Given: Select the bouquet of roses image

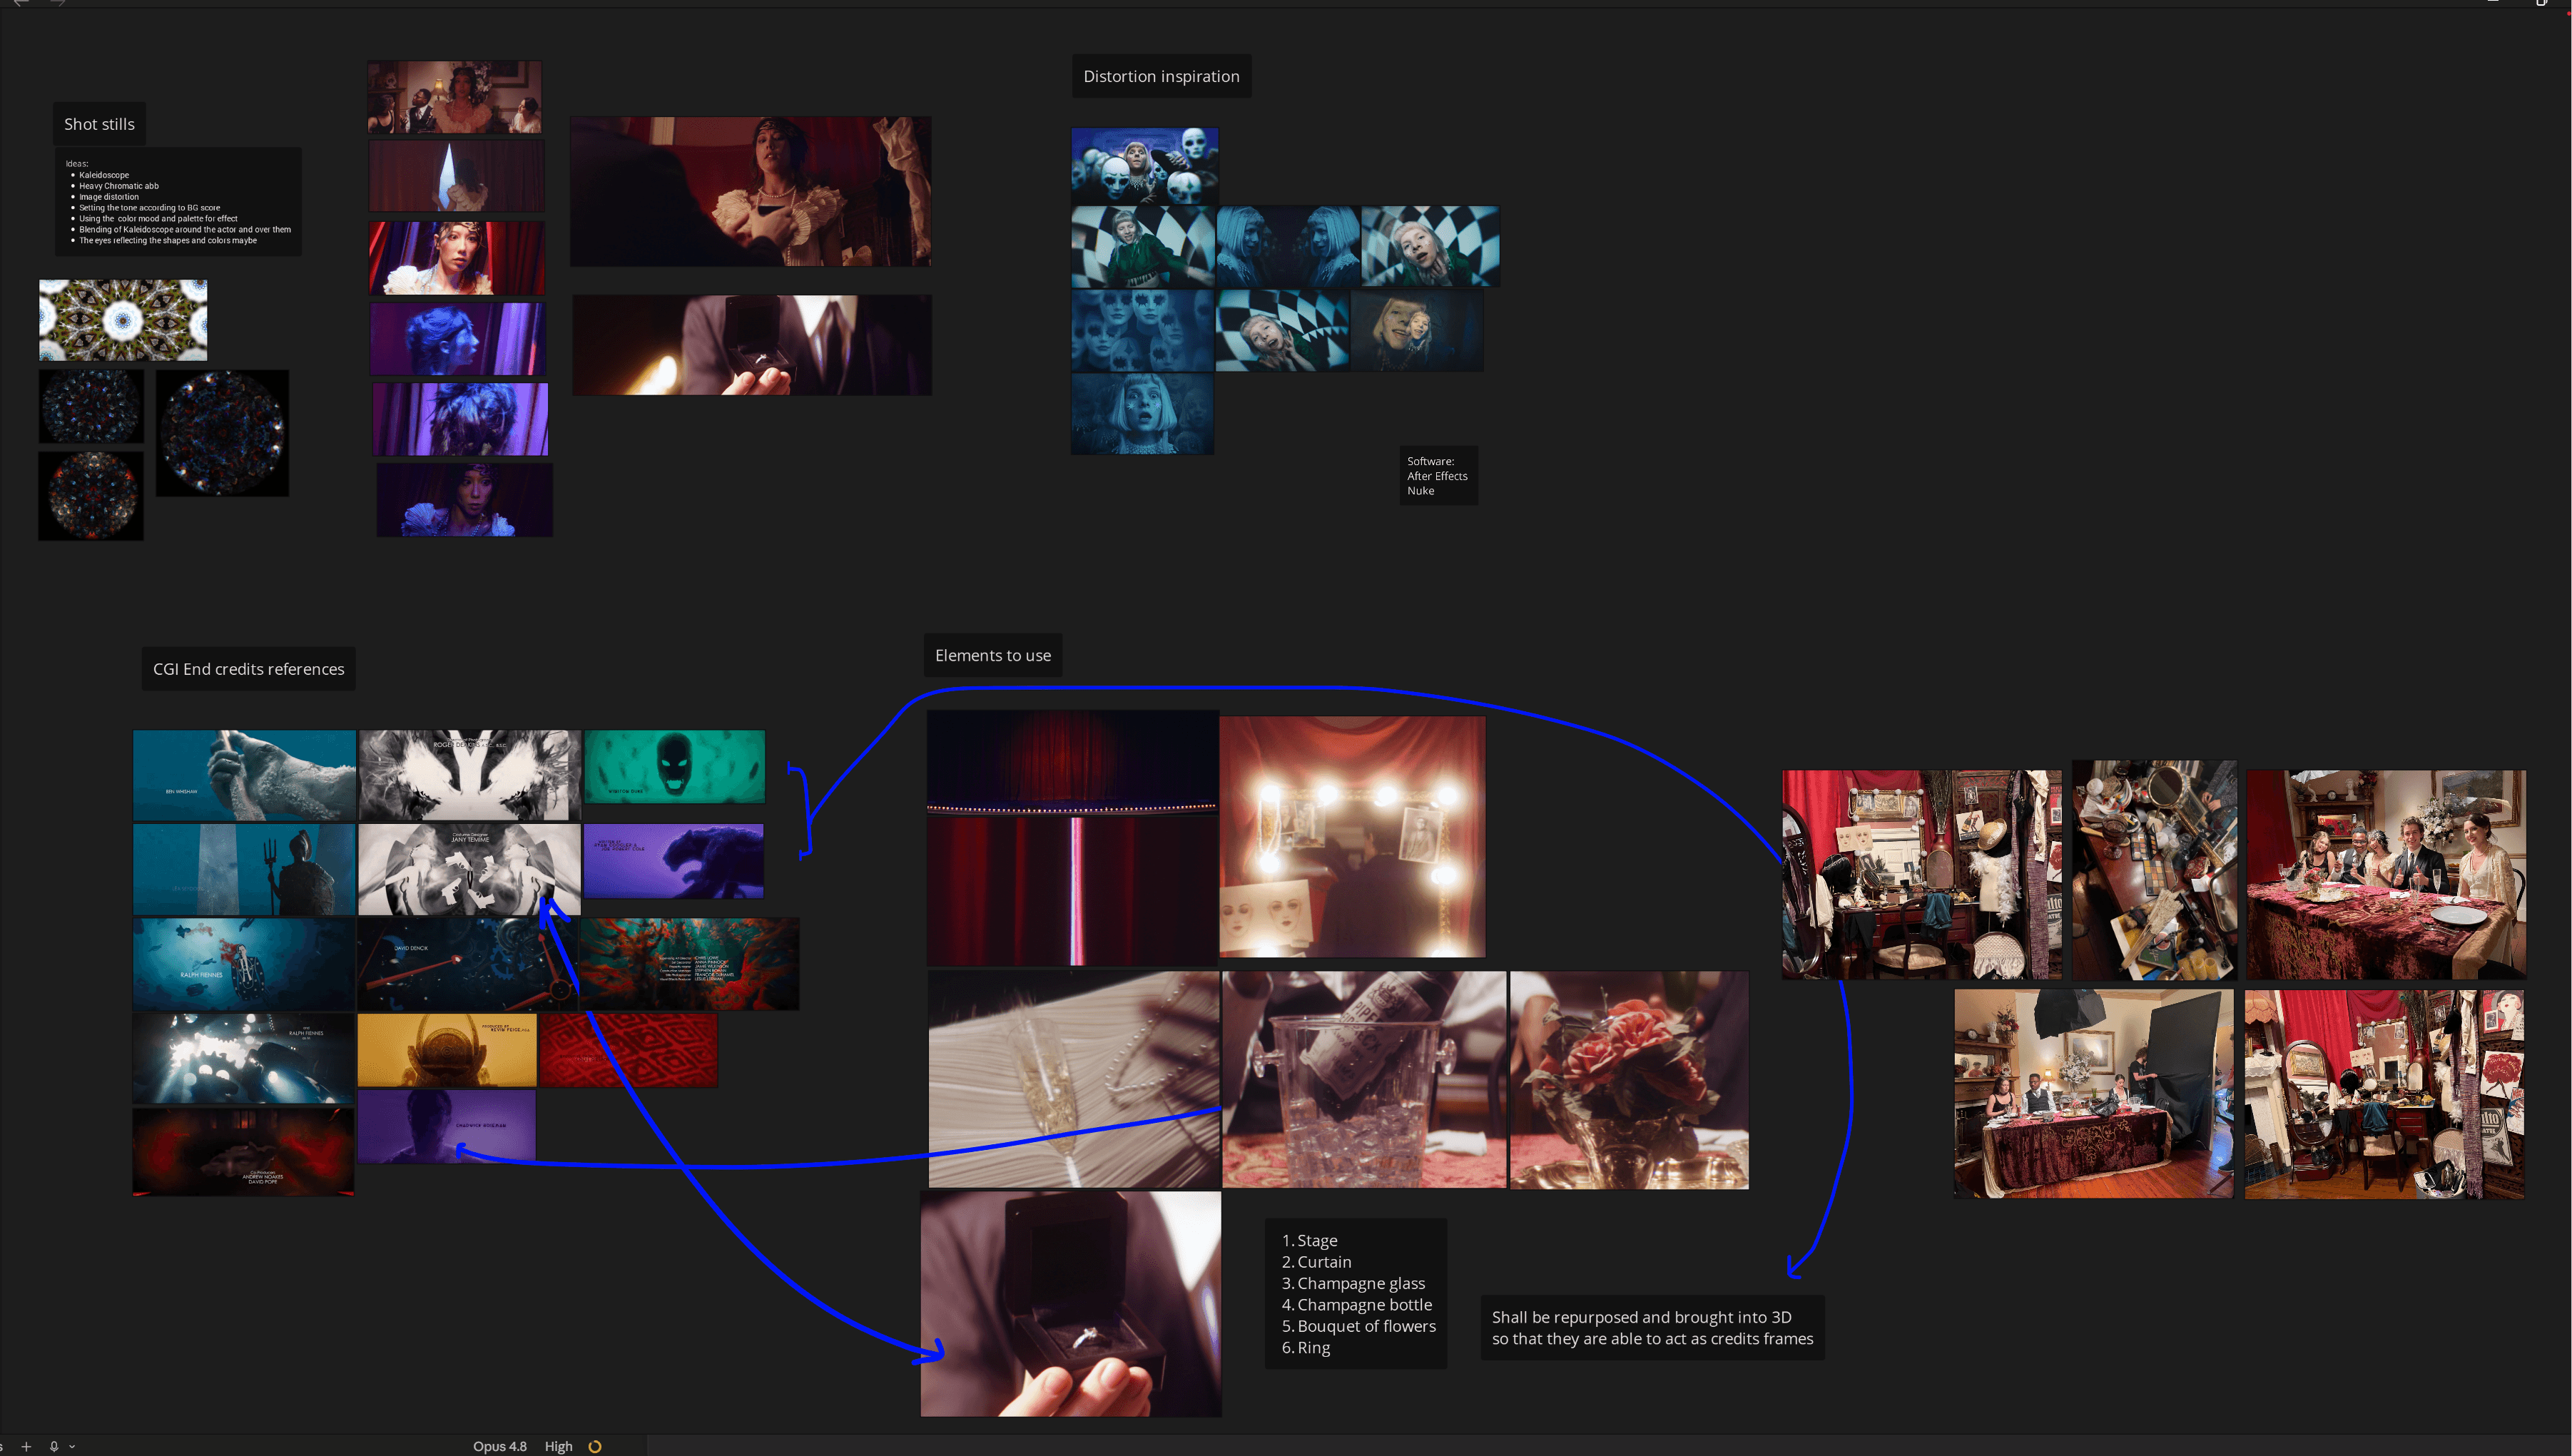Looking at the screenshot, I should [1629, 1080].
